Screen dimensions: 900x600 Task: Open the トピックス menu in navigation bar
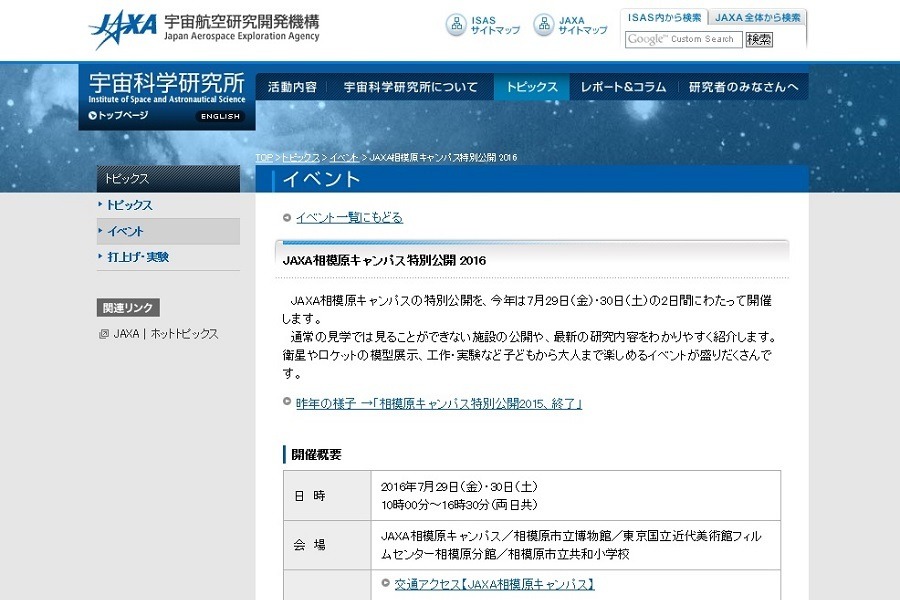point(532,87)
